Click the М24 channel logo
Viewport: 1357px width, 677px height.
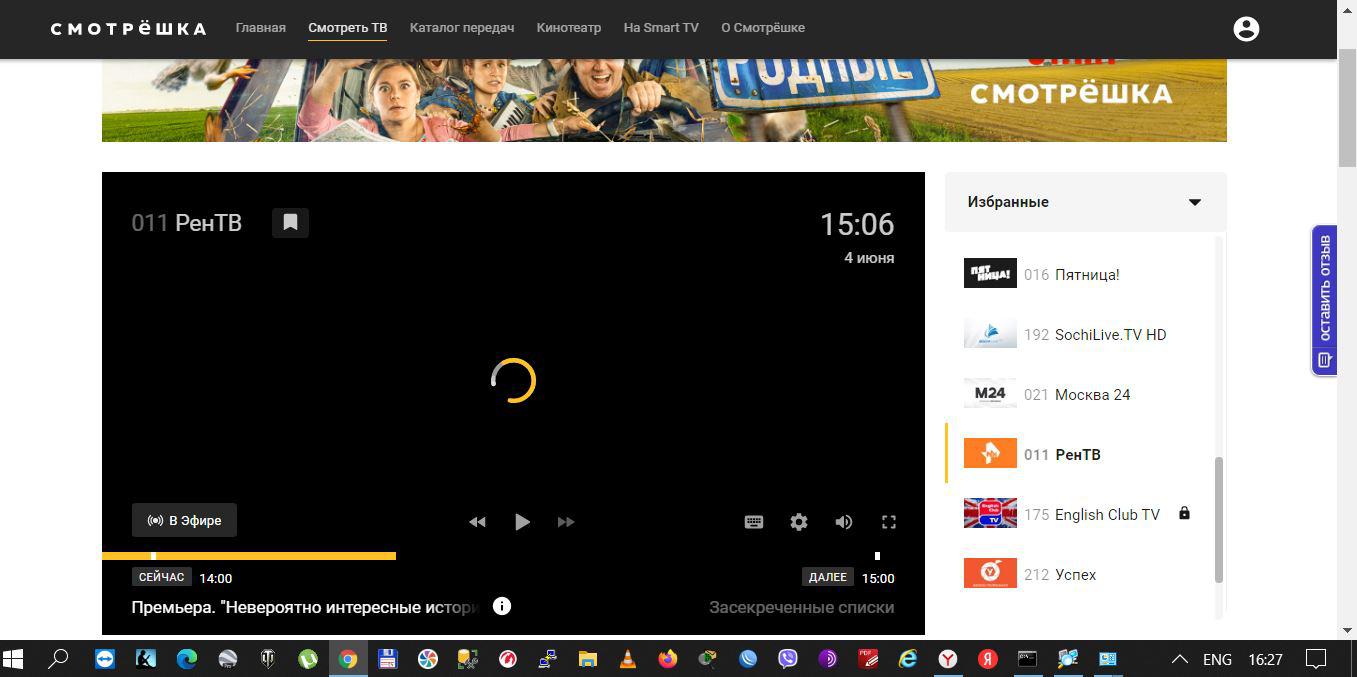coord(990,393)
